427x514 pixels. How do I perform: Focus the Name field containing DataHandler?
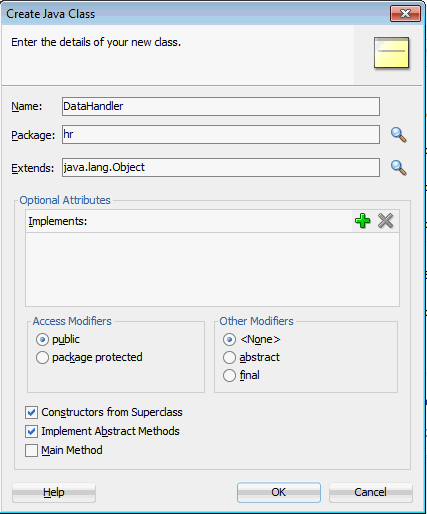pos(221,106)
